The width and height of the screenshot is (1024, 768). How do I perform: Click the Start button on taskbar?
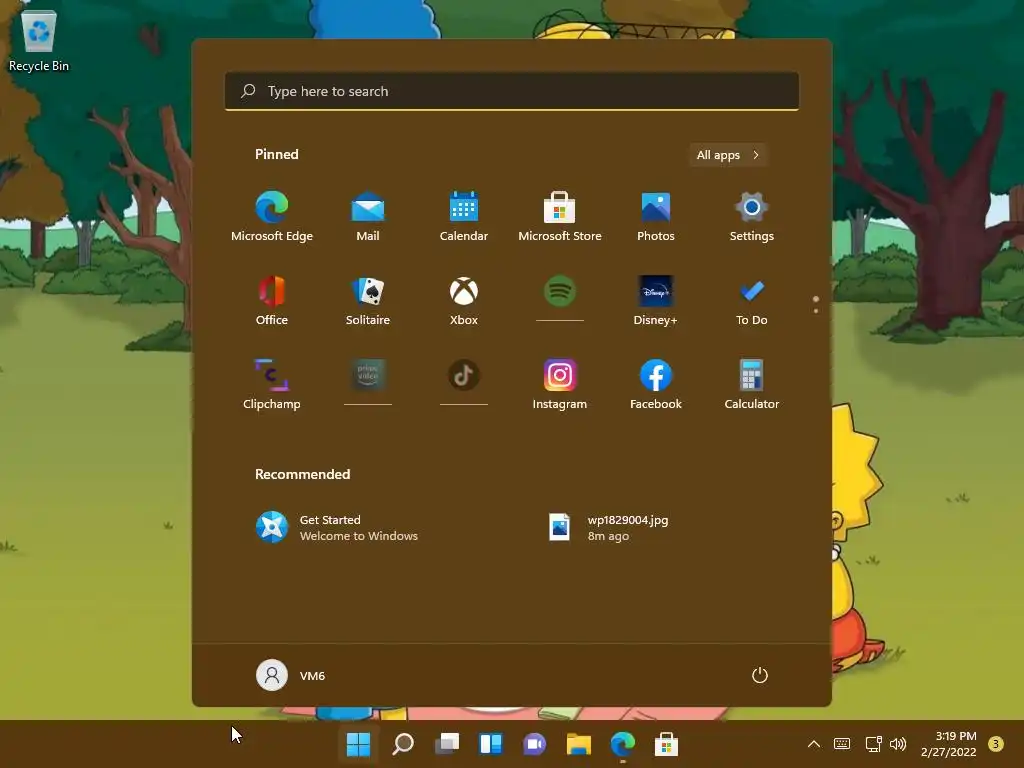point(358,744)
